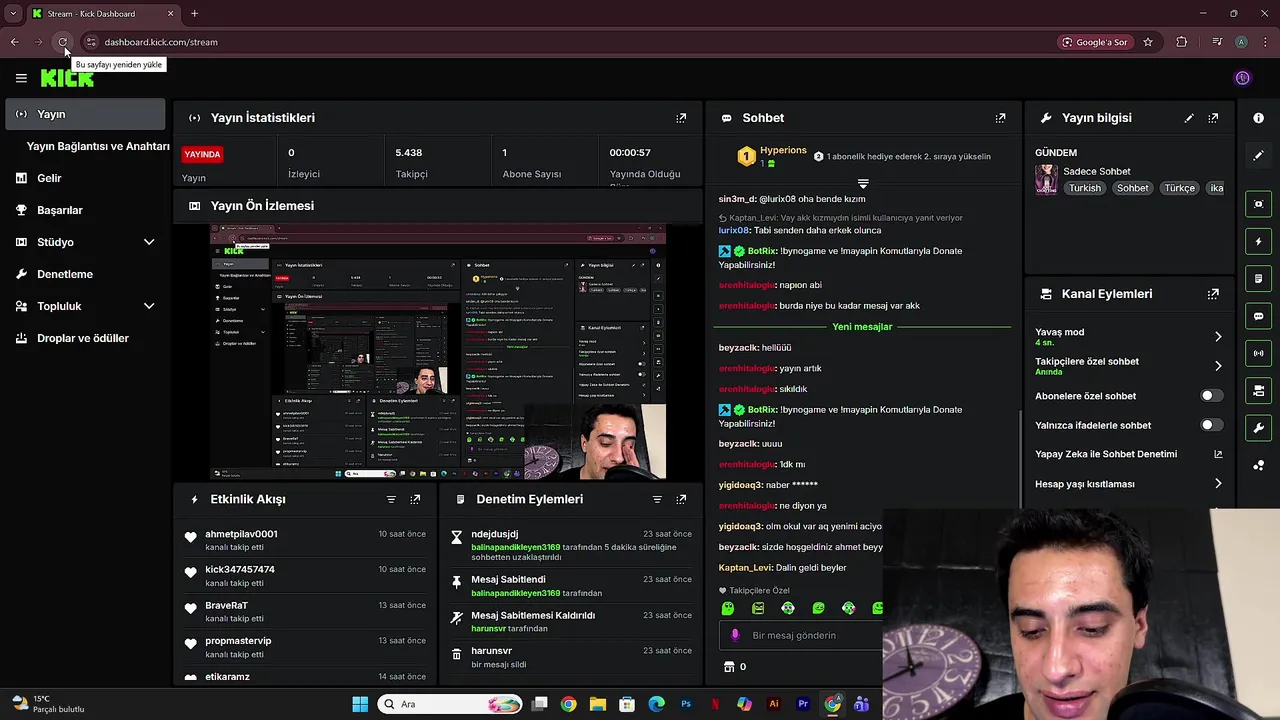Toggle the lightning bolt widget icon in right rail

pyautogui.click(x=1258, y=241)
